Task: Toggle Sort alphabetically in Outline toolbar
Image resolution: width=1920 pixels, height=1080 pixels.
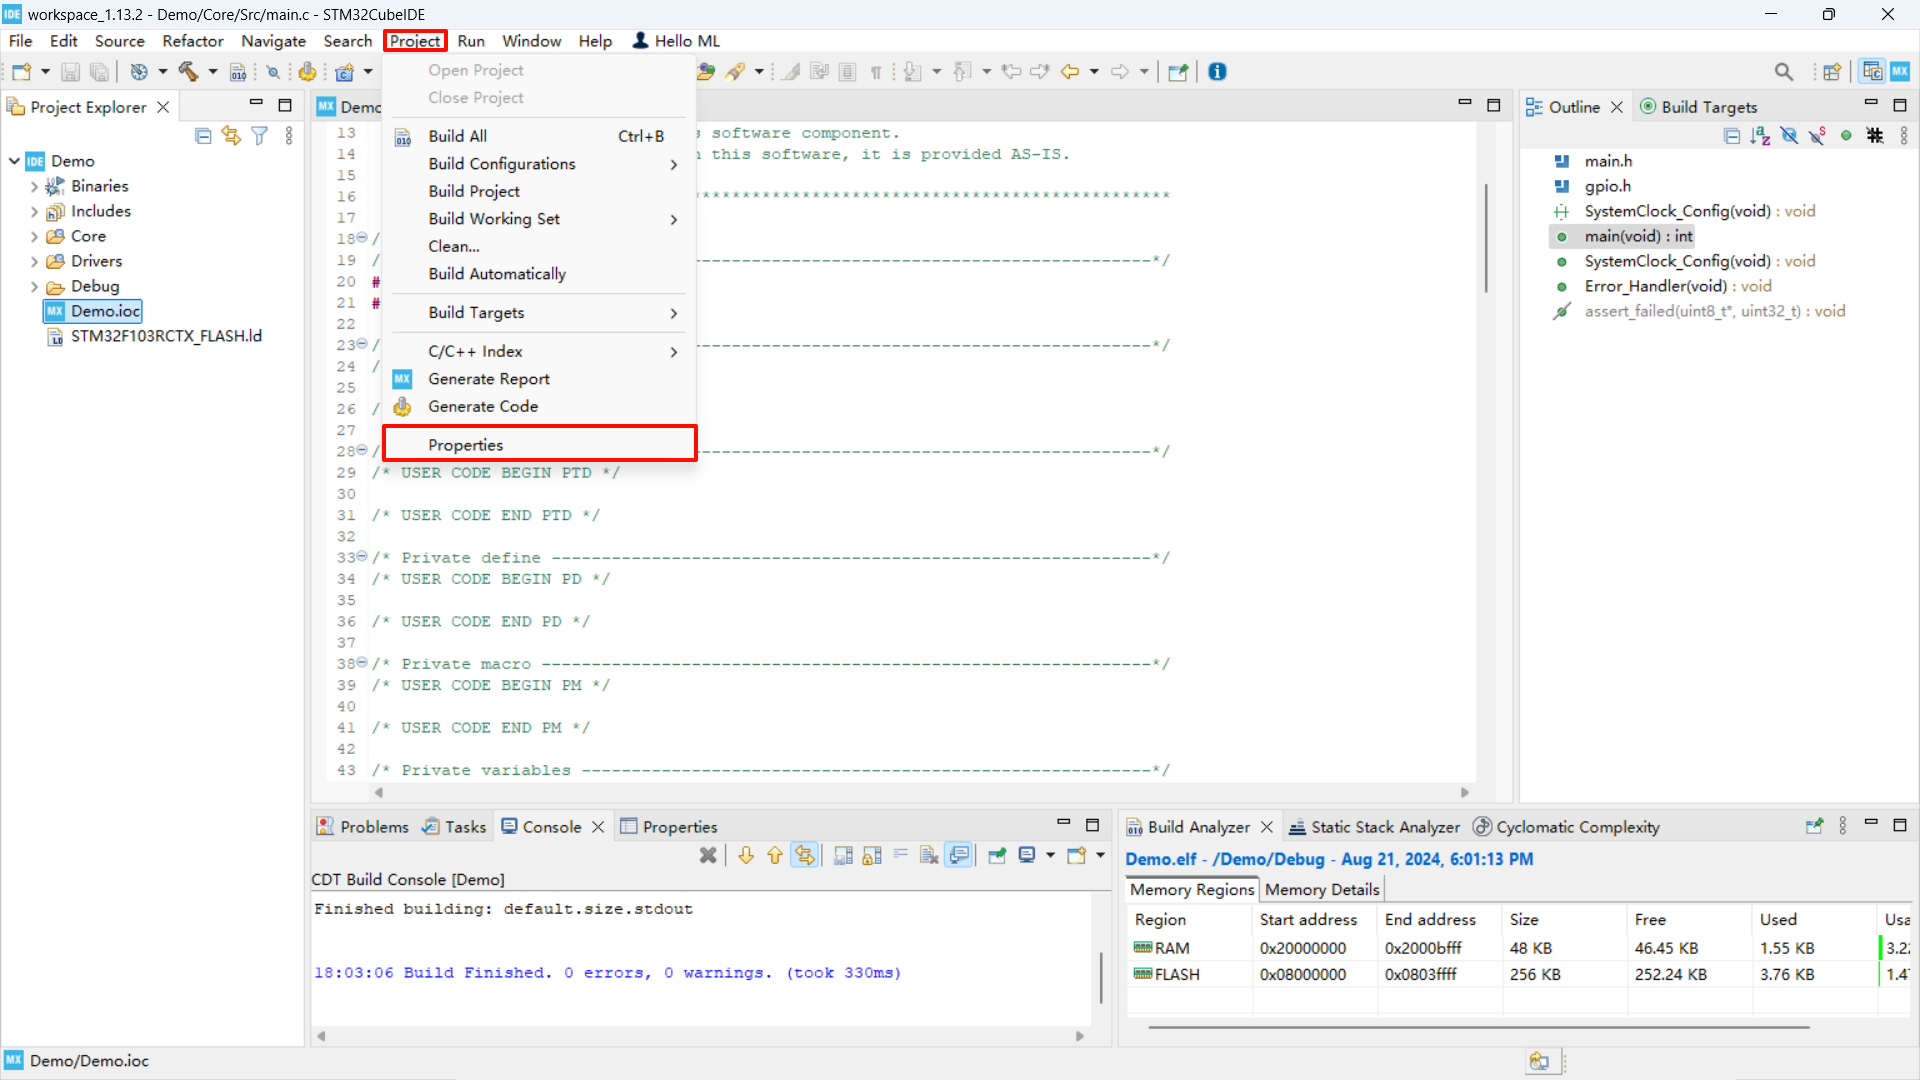Action: coord(1761,136)
